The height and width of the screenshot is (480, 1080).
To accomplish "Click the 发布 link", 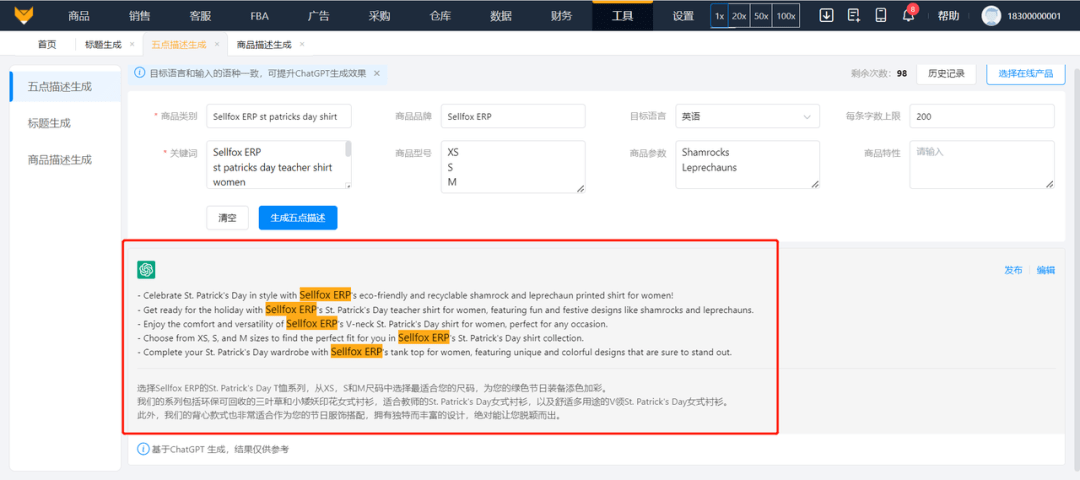I will [x=1013, y=270].
